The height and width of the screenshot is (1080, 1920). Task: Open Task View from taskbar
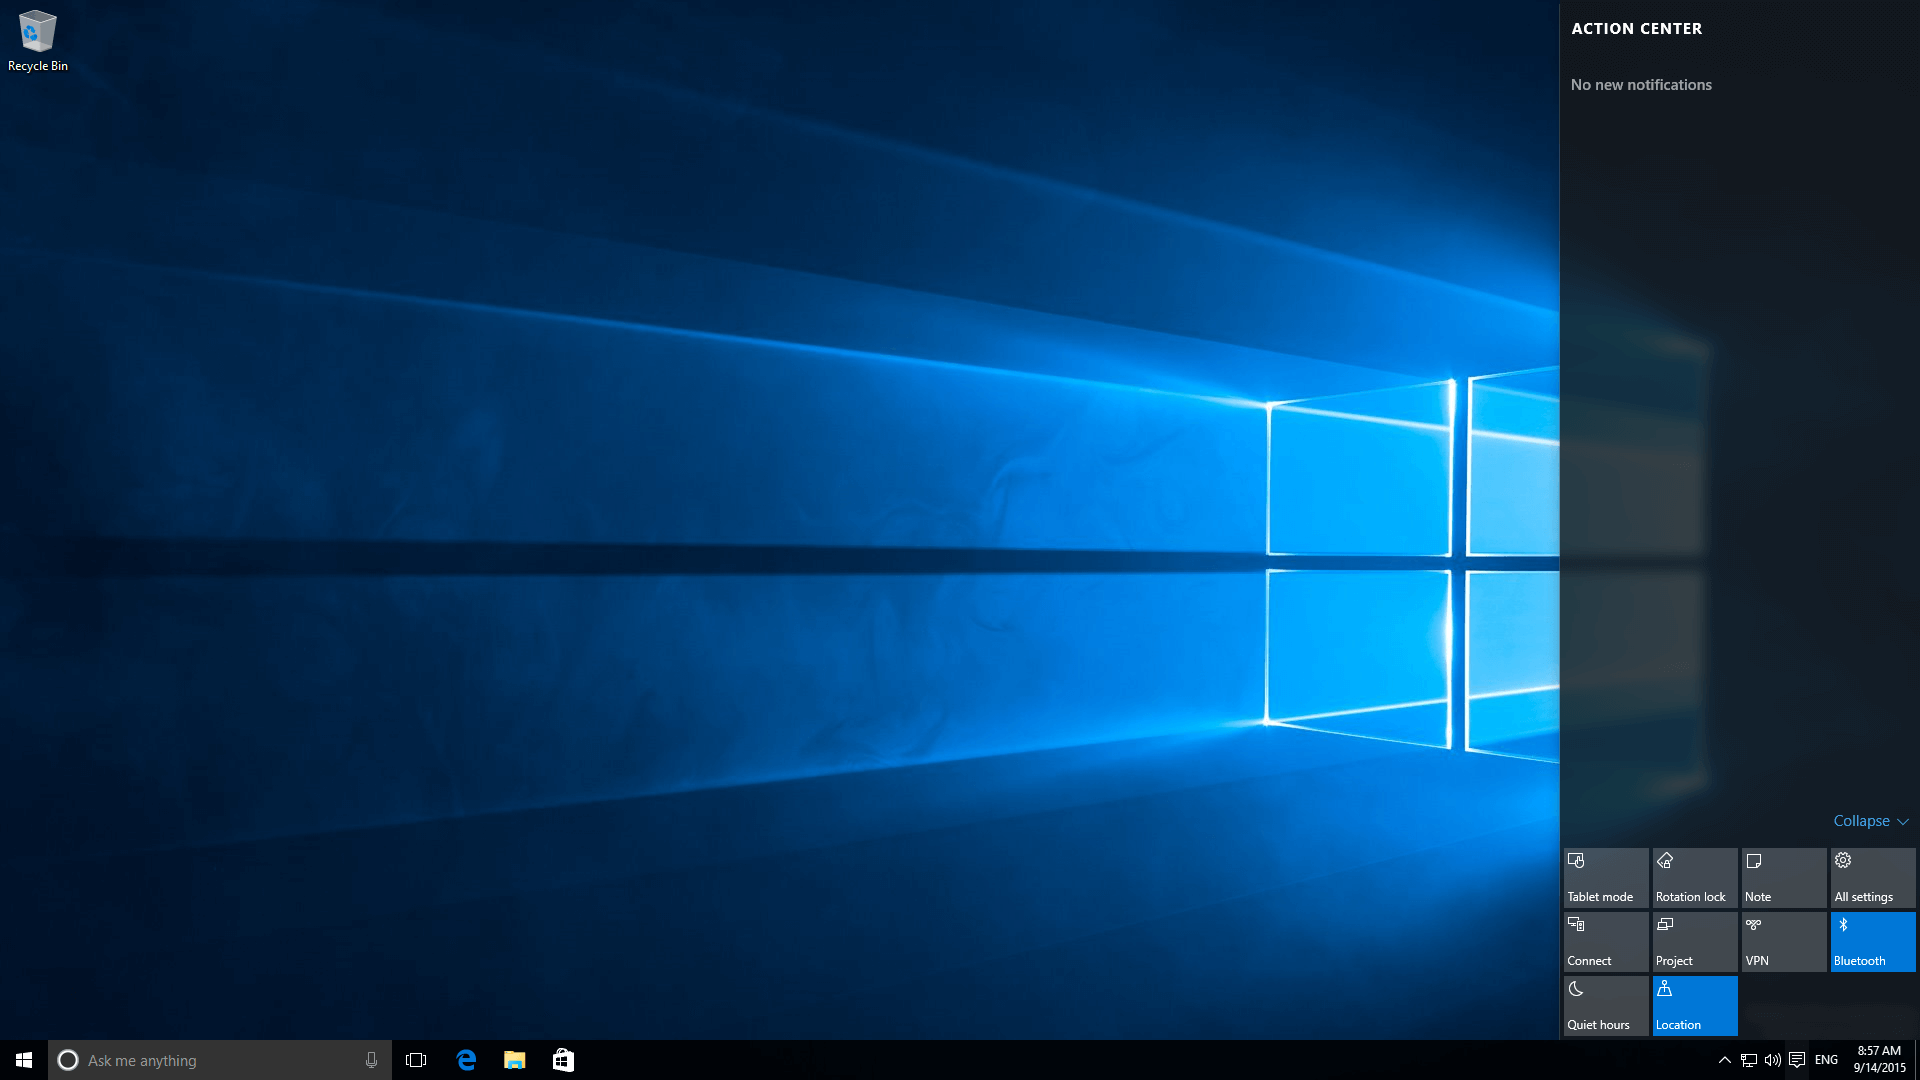point(416,1060)
